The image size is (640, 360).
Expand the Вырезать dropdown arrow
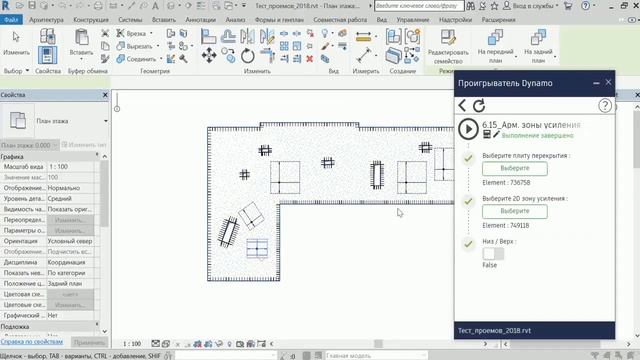pos(158,46)
